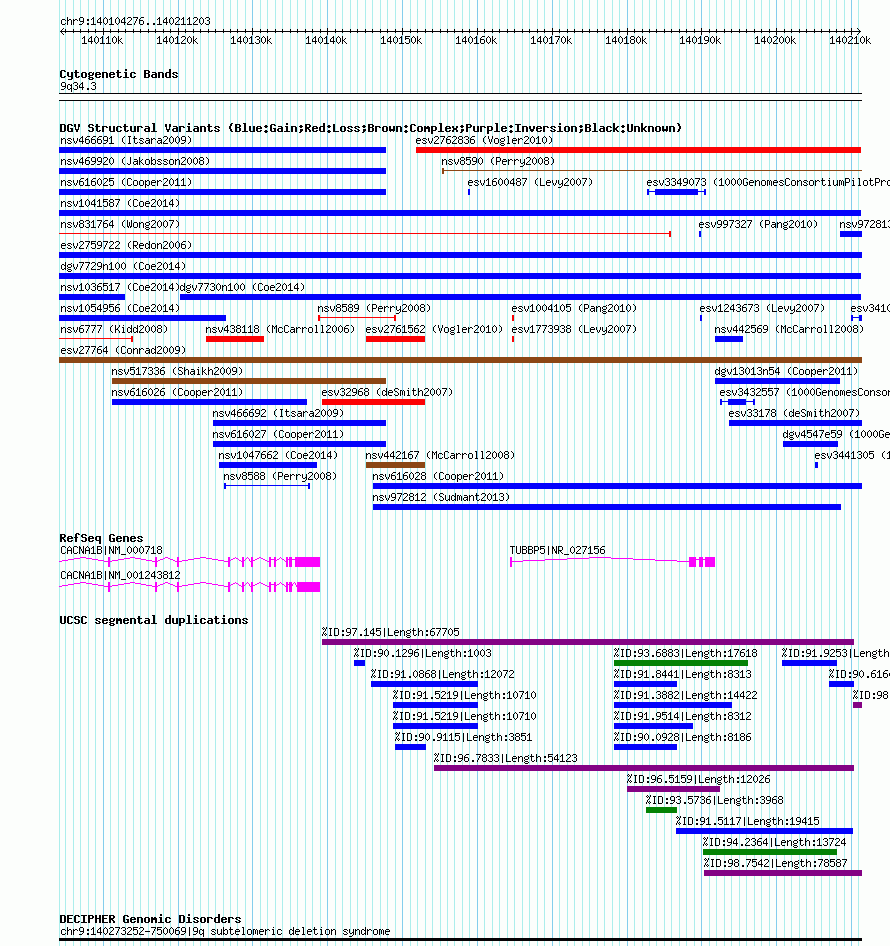The width and height of the screenshot is (890, 946).
Task: Click duplication %ID:98.7542|Length:78587 label
Action: pyautogui.click(x=776, y=864)
